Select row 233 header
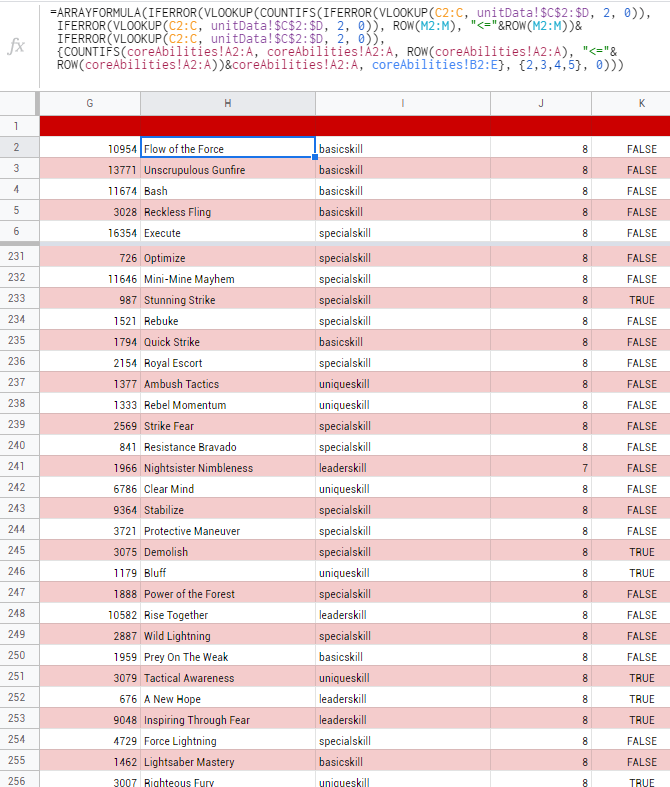The width and height of the screenshot is (670, 787). (x=17, y=298)
